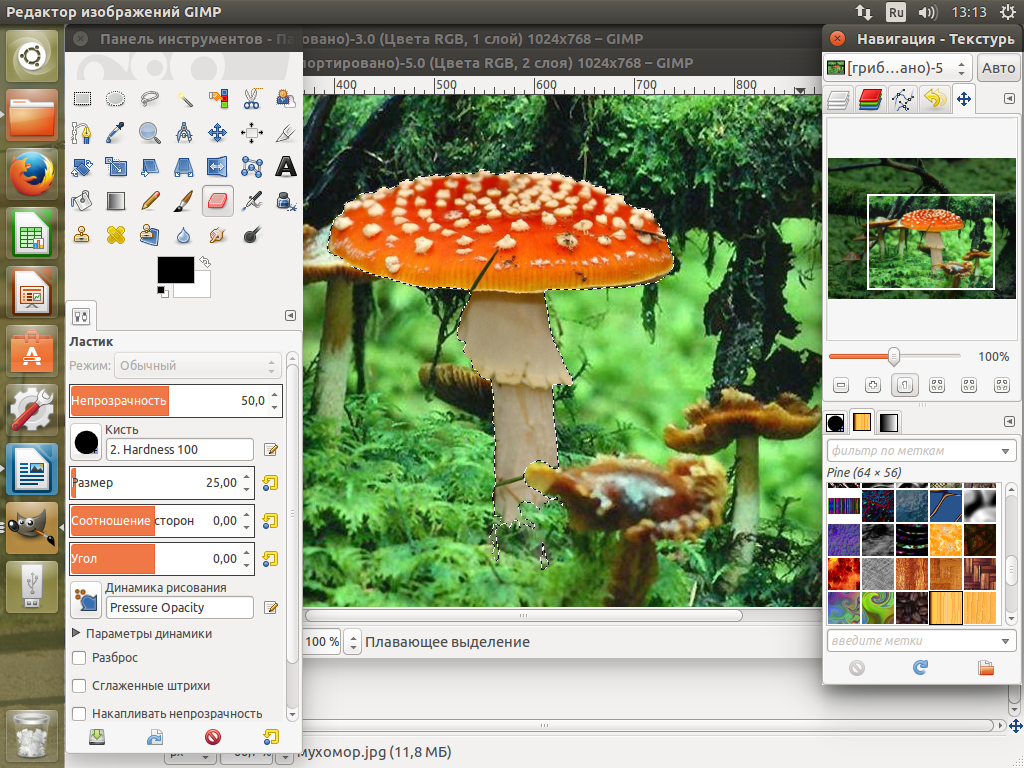The width and height of the screenshot is (1024, 768).
Task: Click the black foreground color swatch
Action: (x=175, y=270)
